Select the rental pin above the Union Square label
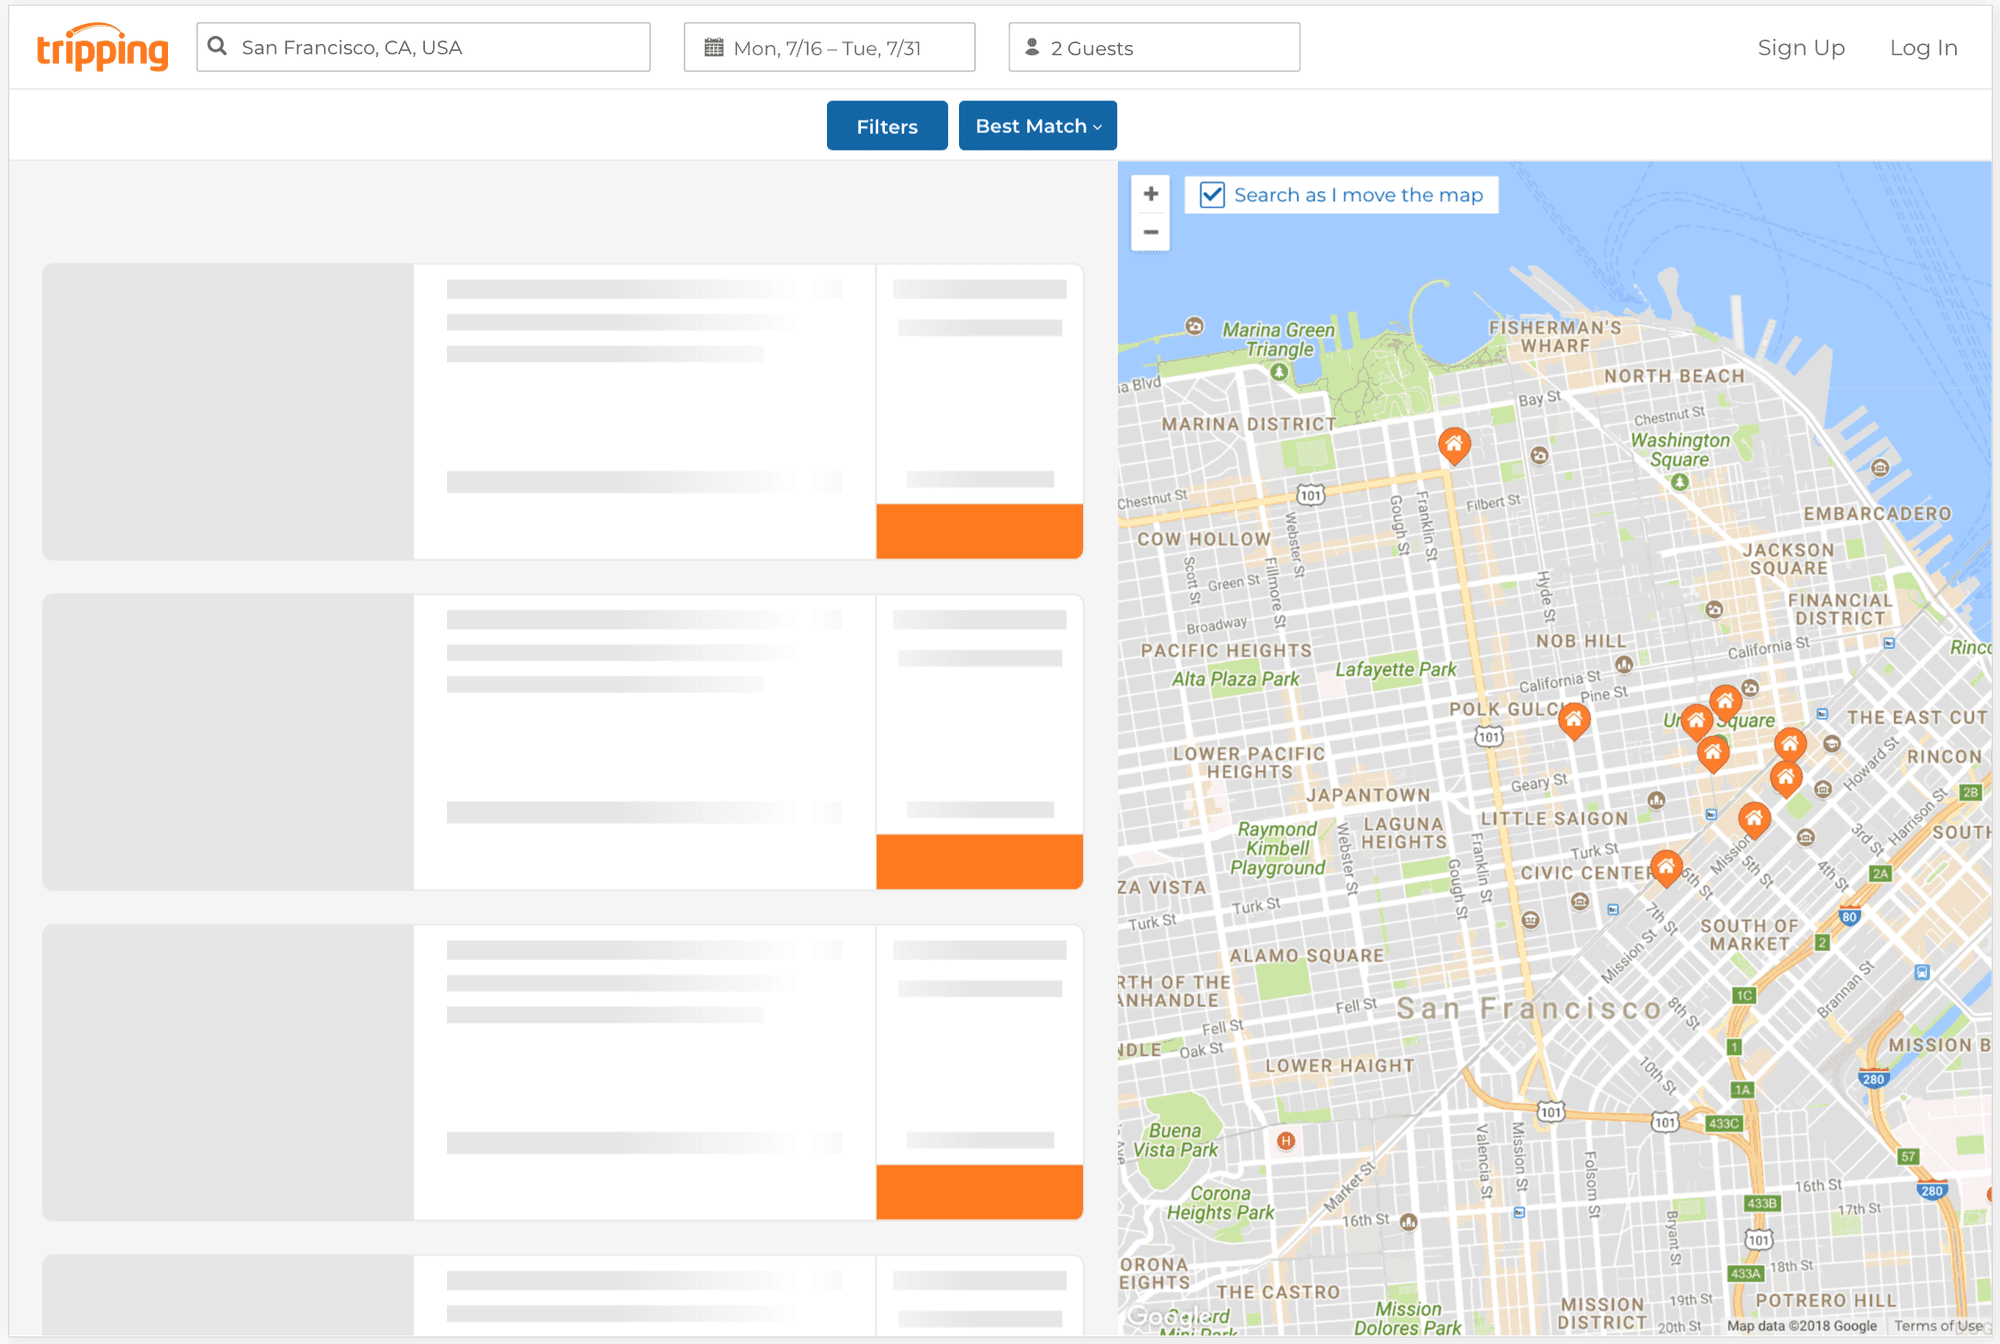The height and width of the screenshot is (1344, 2000). coord(1725,702)
